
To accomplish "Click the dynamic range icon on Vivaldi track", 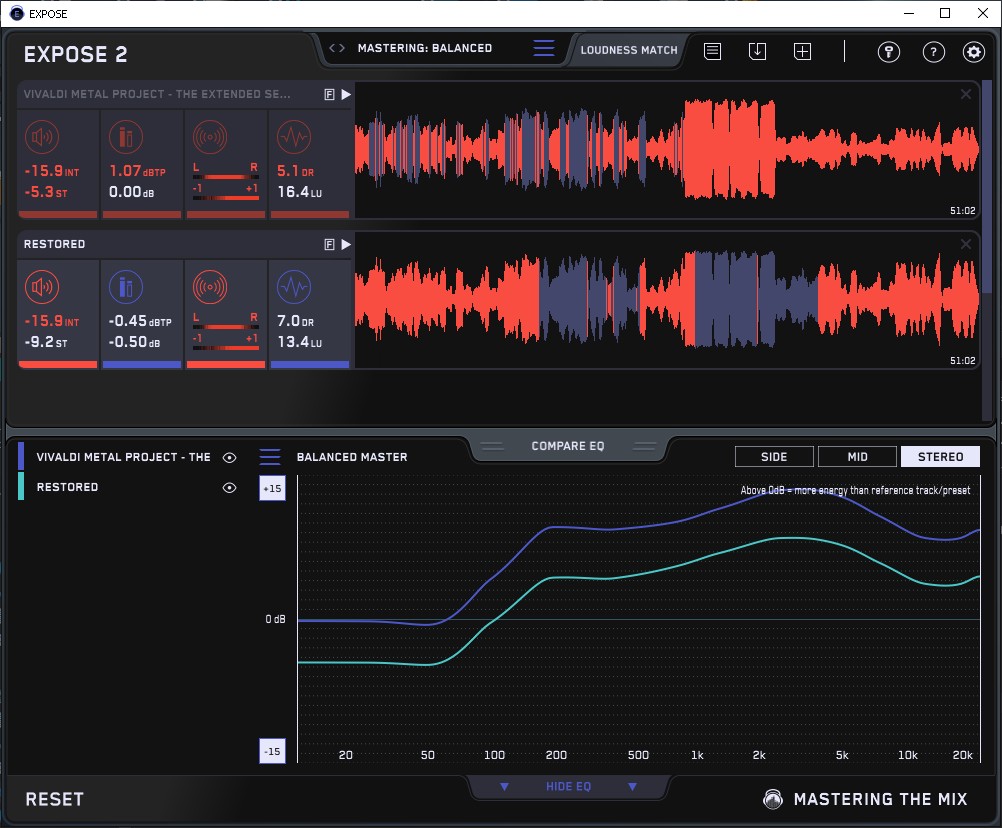I will tap(294, 137).
